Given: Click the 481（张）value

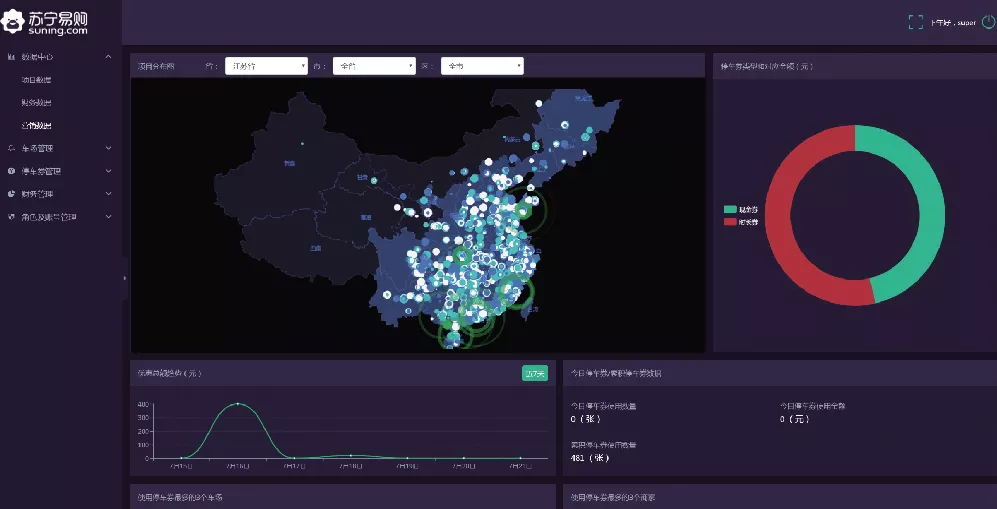Looking at the screenshot, I should (x=590, y=458).
